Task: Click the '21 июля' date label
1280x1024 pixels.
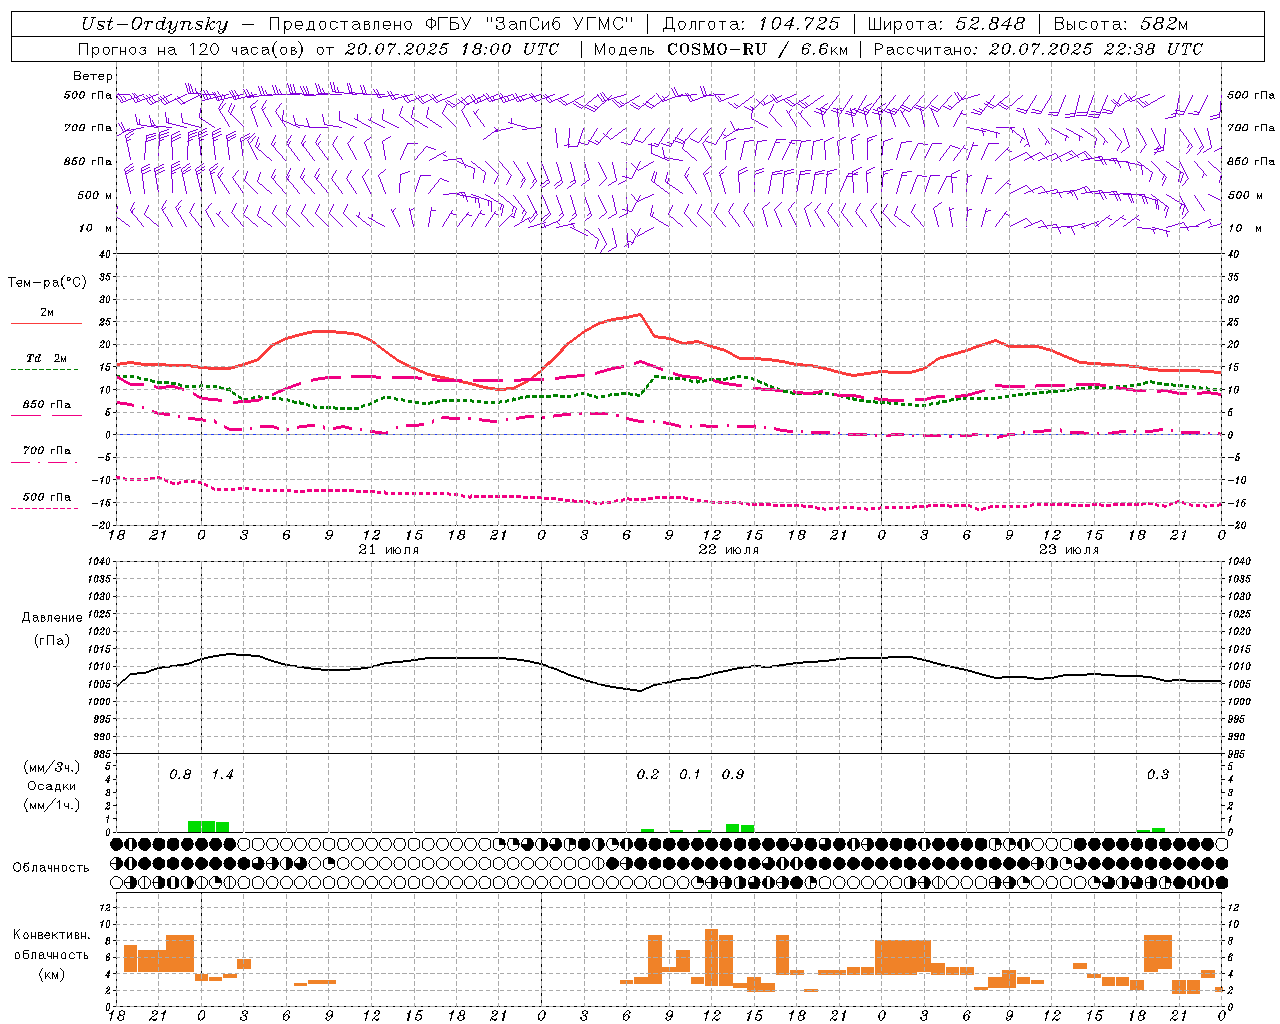Action: click(x=389, y=550)
